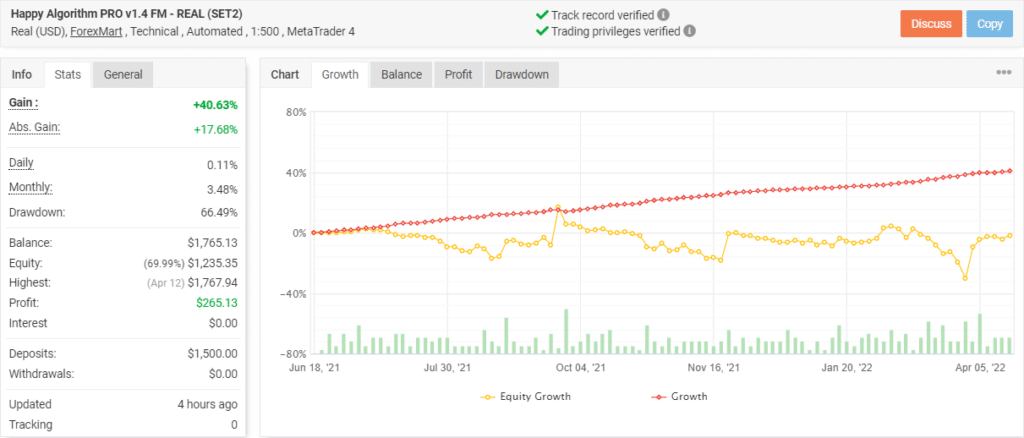Viewport: 1024px width, 438px height.
Task: Show the Drawdown chart tab
Action: [x=521, y=74]
